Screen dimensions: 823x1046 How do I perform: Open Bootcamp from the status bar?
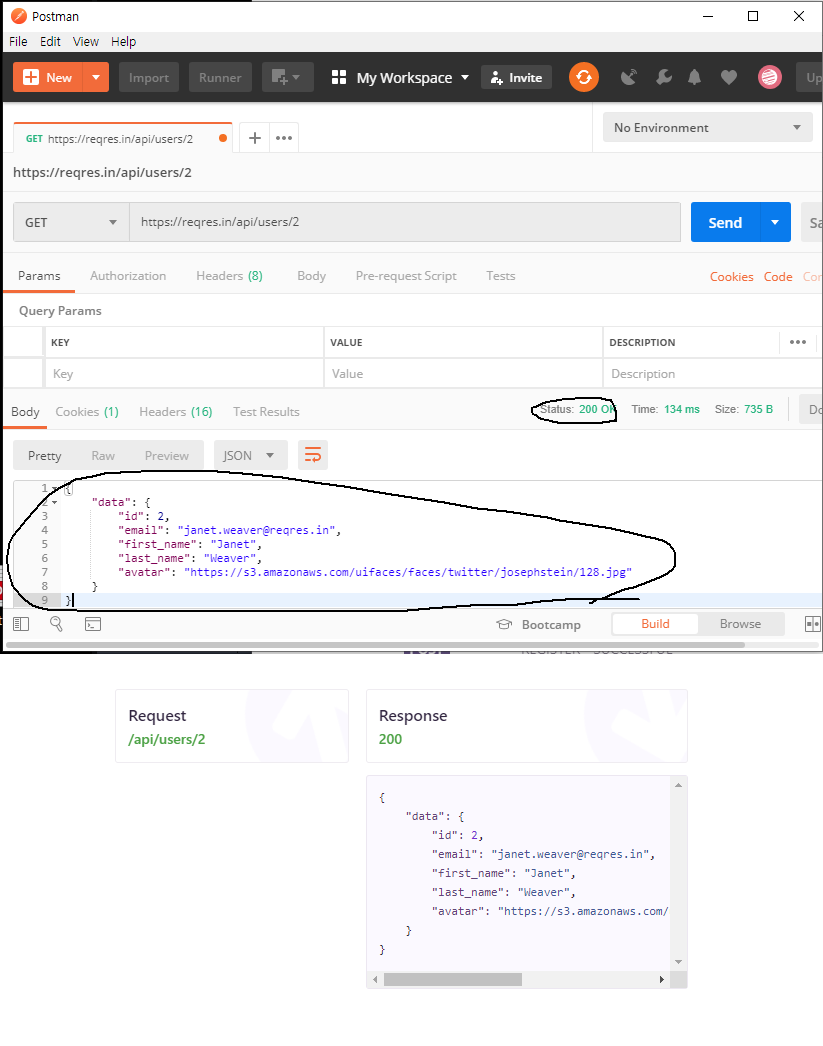coord(539,624)
